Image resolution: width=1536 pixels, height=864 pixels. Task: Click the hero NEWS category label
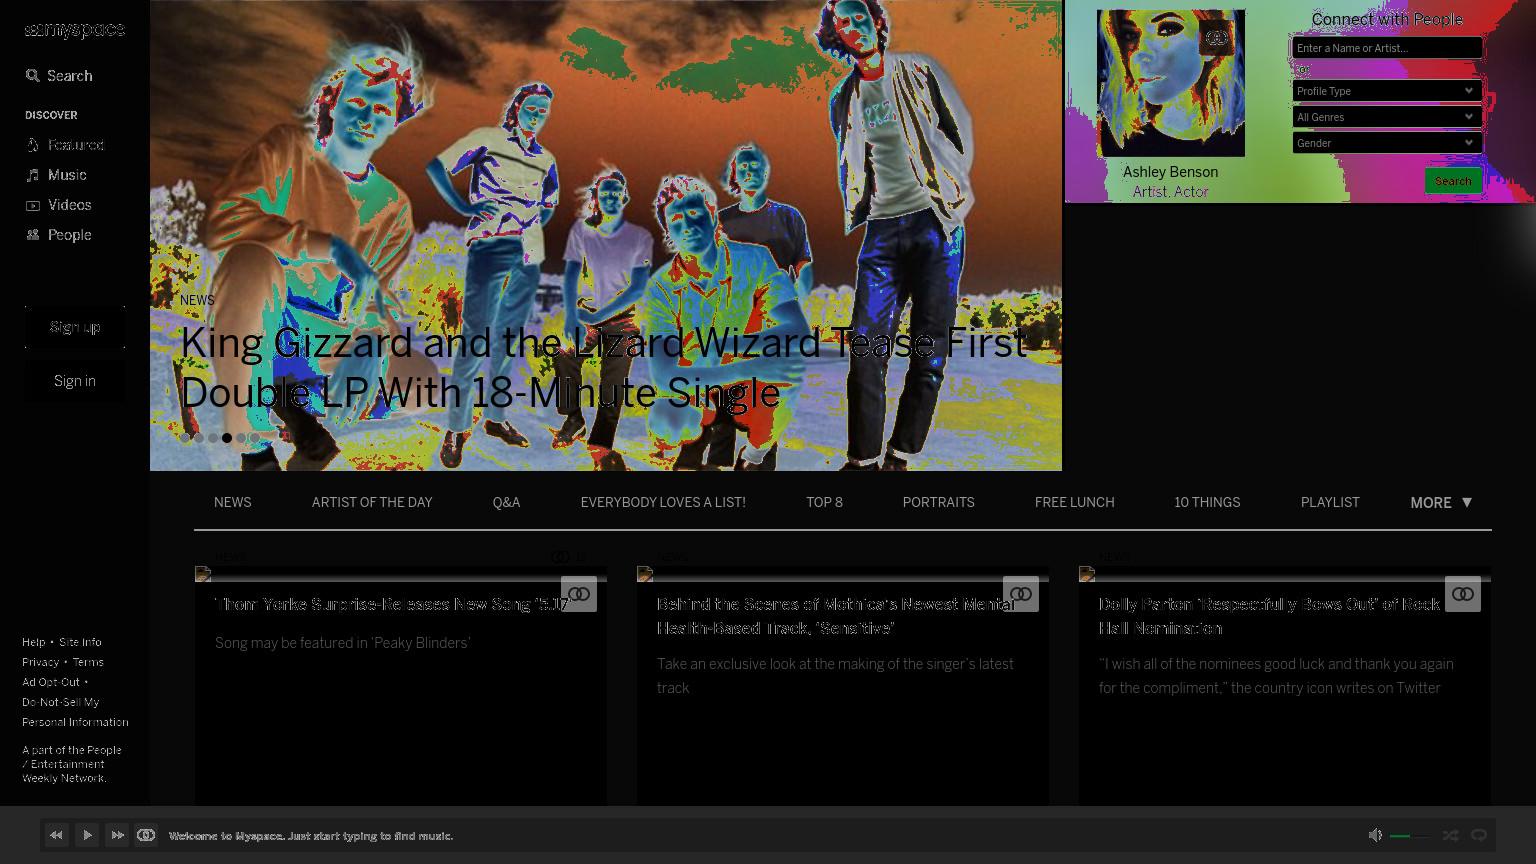[197, 300]
